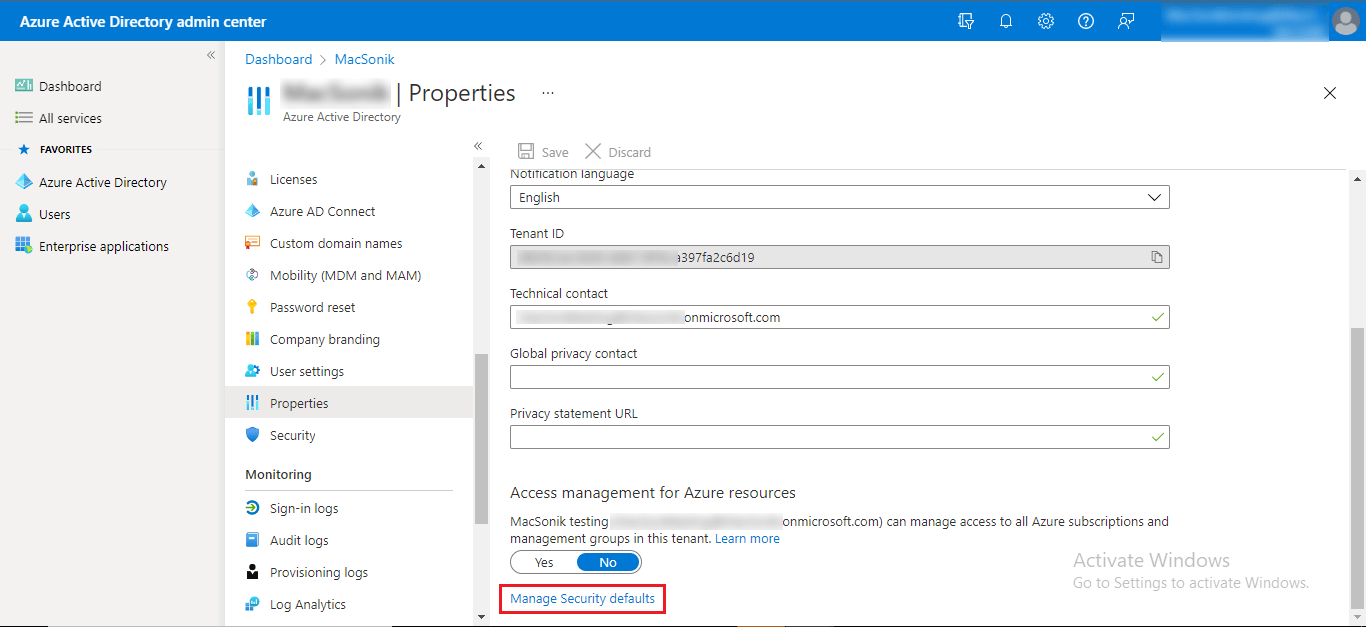The height and width of the screenshot is (627, 1366).
Task: Go to Password reset settings
Action: 312,307
